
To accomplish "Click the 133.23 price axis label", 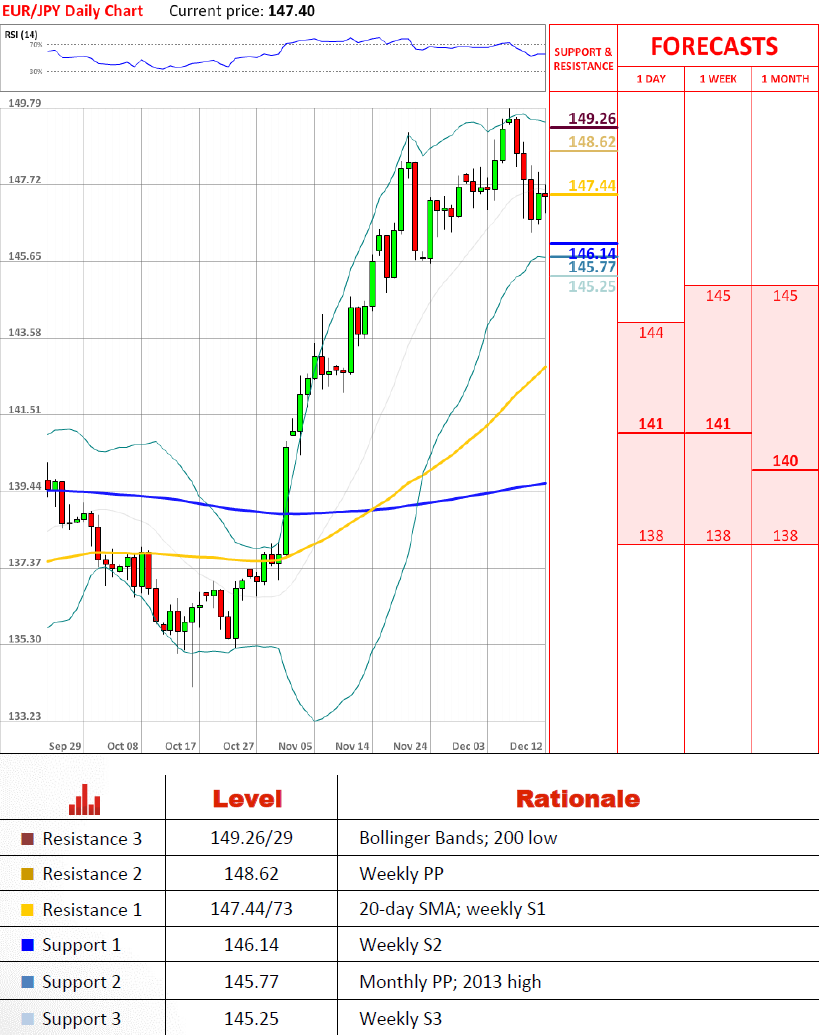I will [24, 716].
